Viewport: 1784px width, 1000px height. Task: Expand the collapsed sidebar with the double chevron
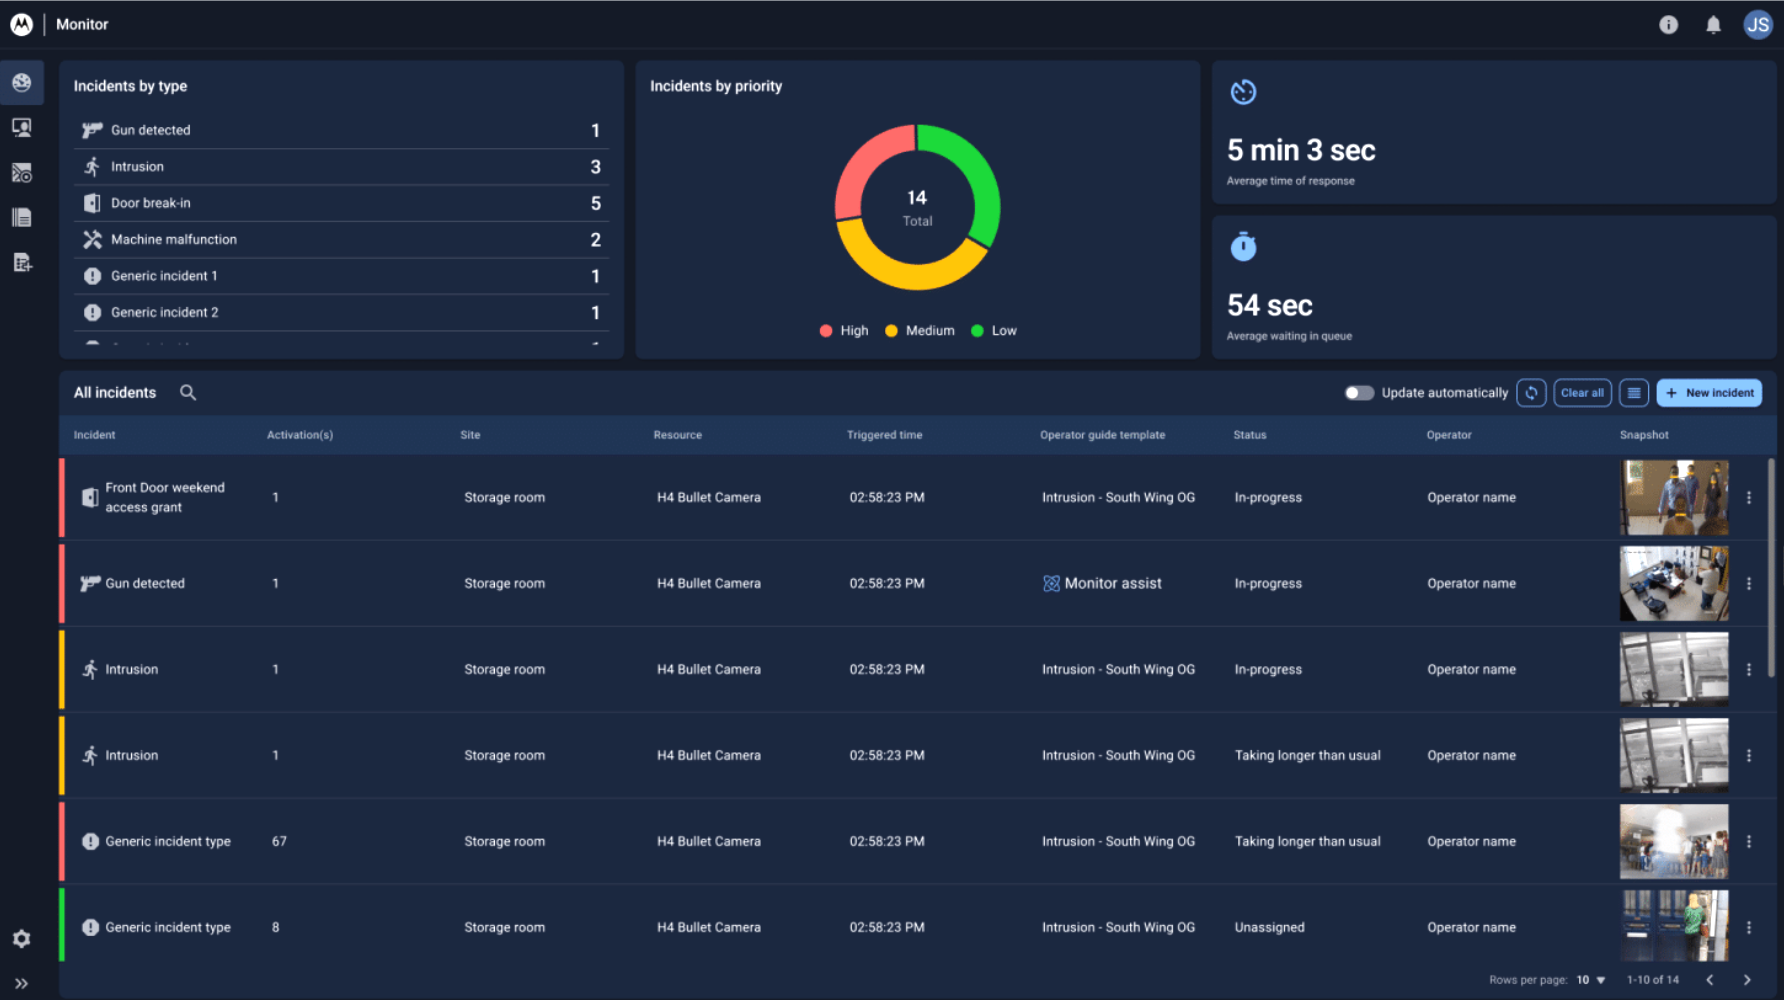22,982
